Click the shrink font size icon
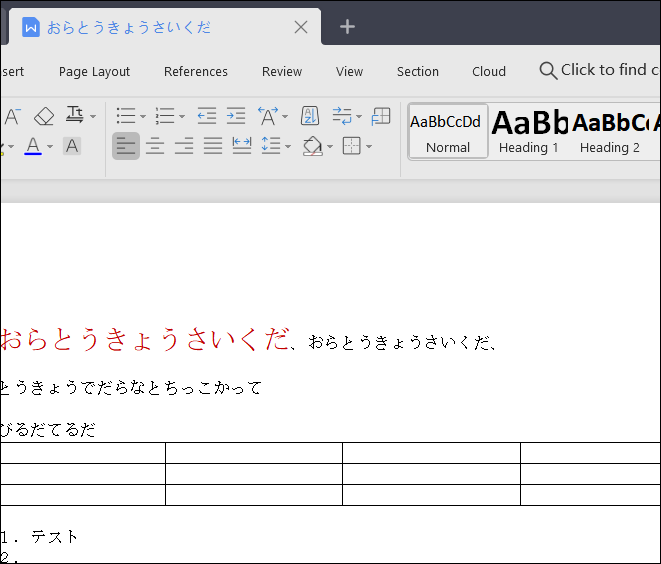Viewport: 661px width, 564px height. point(12,116)
